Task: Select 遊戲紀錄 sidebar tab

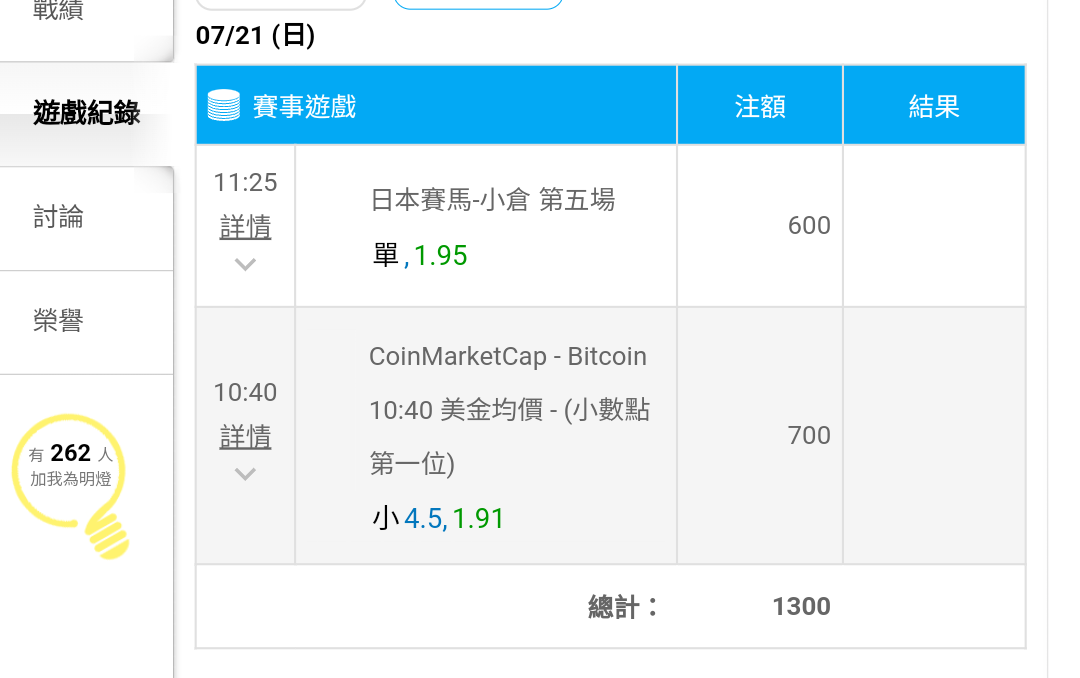Action: tap(86, 113)
